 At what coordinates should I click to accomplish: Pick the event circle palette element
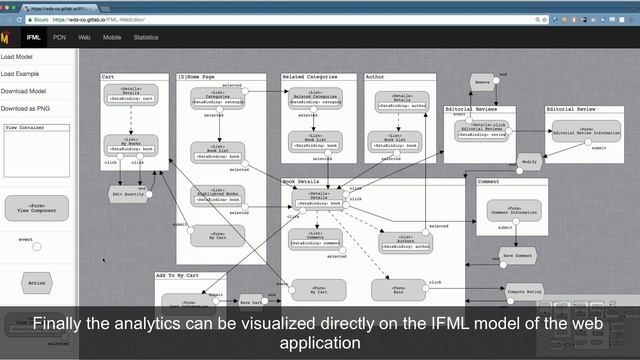click(37, 247)
